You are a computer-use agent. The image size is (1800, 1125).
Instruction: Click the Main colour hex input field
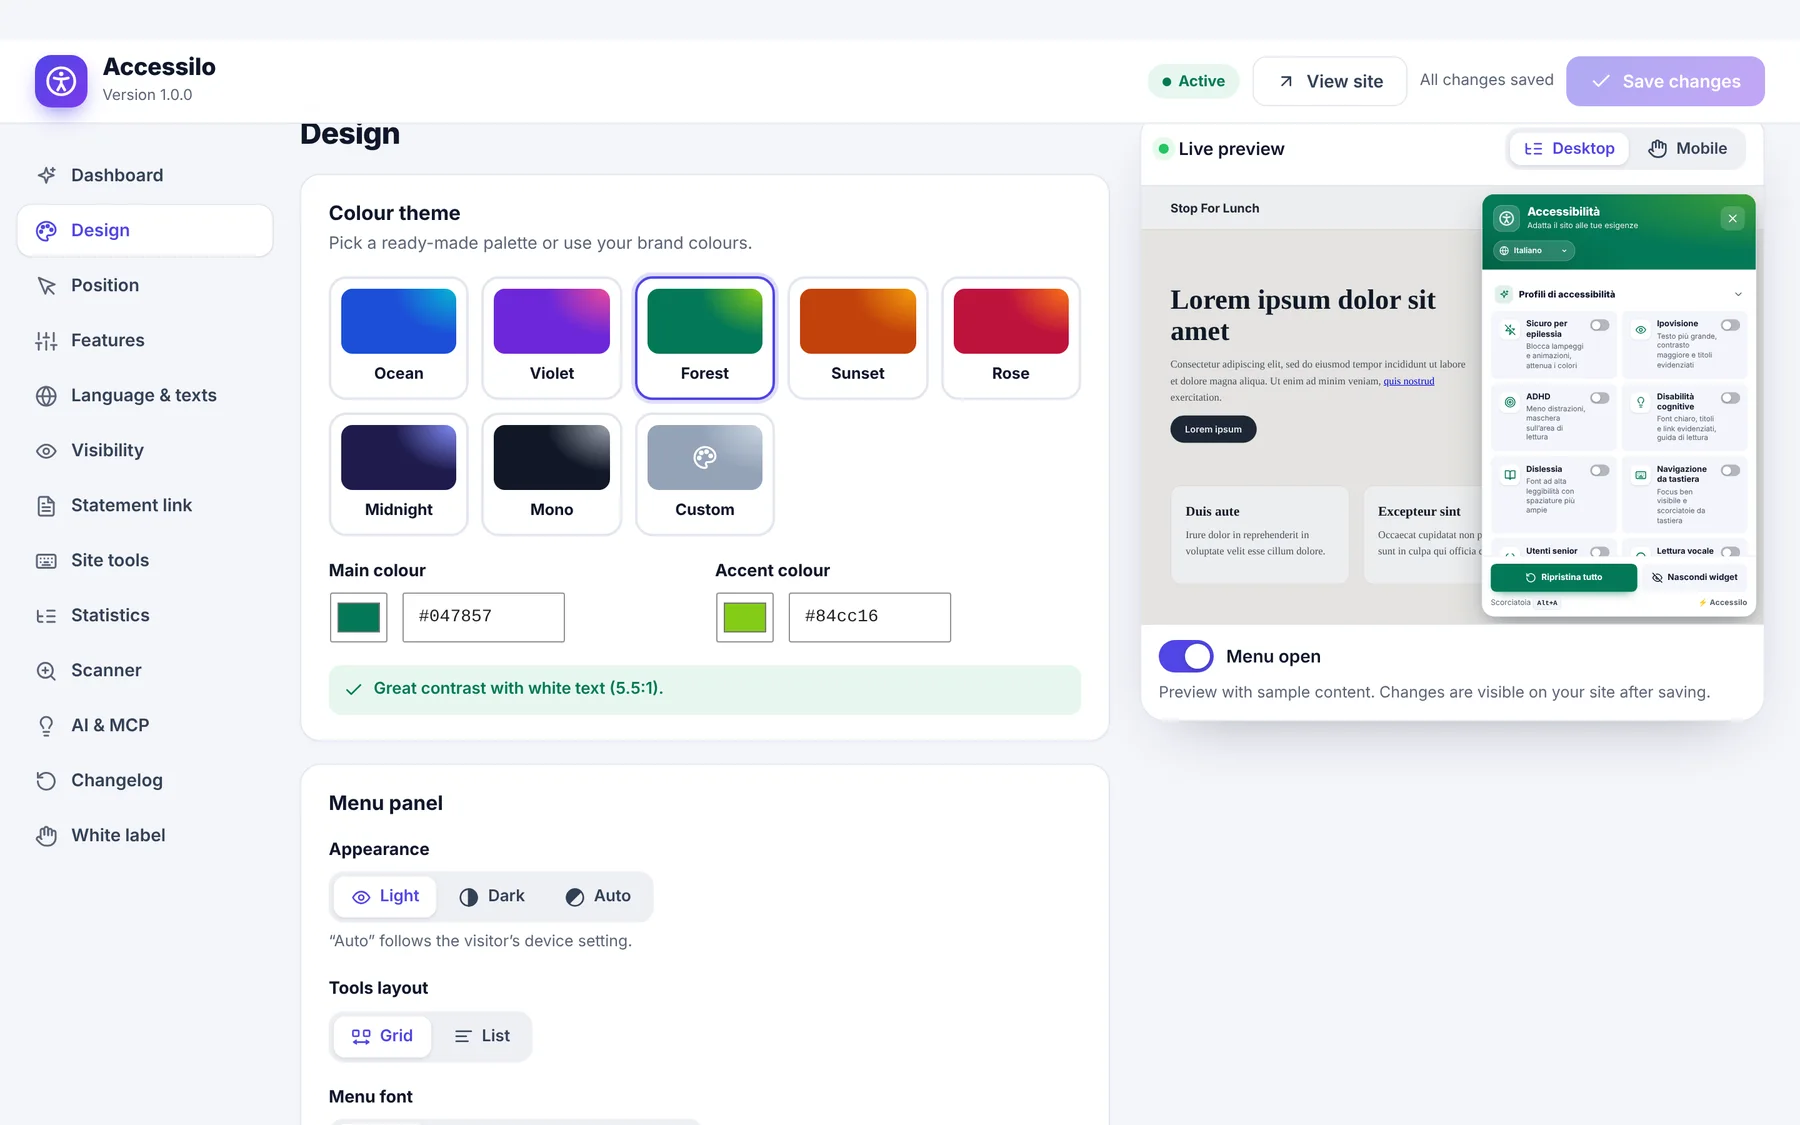(x=484, y=617)
